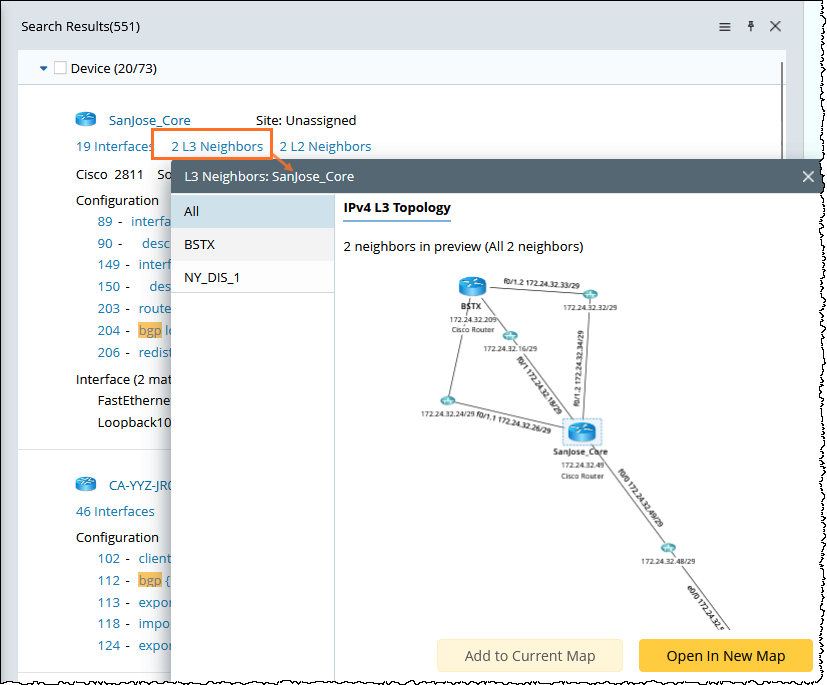The height and width of the screenshot is (685, 827).
Task: Click the 172.24.32.24/29 subnet node
Action: tap(447, 400)
